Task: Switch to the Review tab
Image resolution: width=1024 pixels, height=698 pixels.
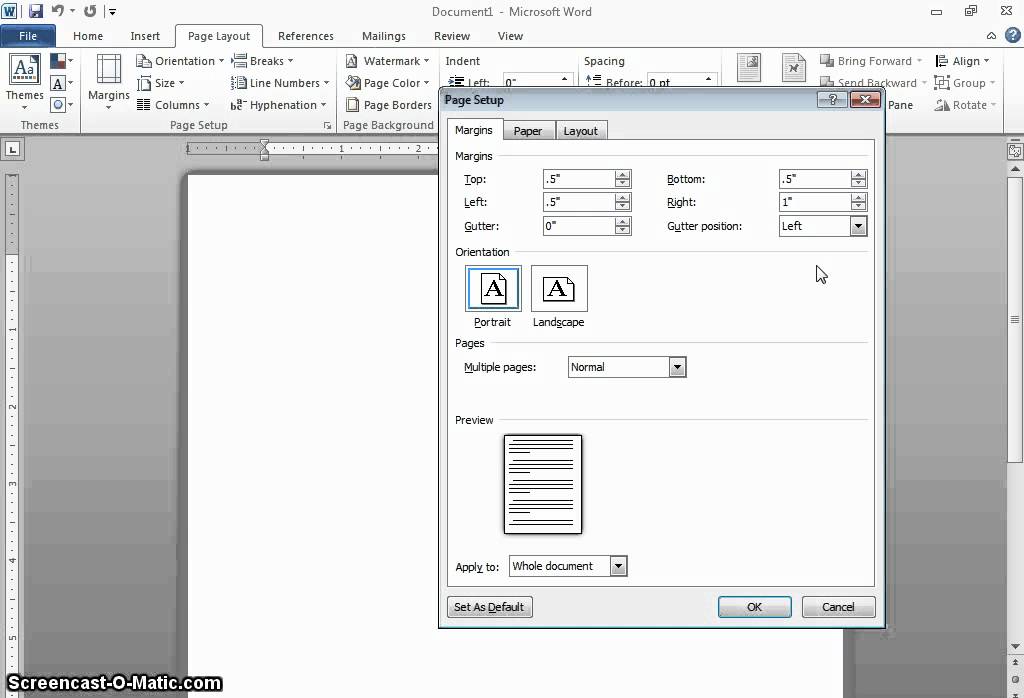Action: tap(452, 36)
